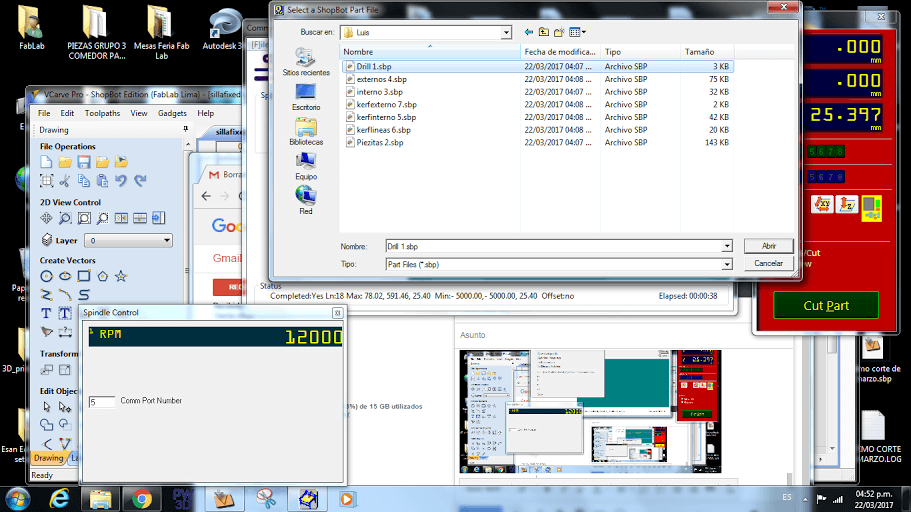The image size is (911, 512).
Task: Go back with the file dialog back arrow
Action: coord(528,32)
